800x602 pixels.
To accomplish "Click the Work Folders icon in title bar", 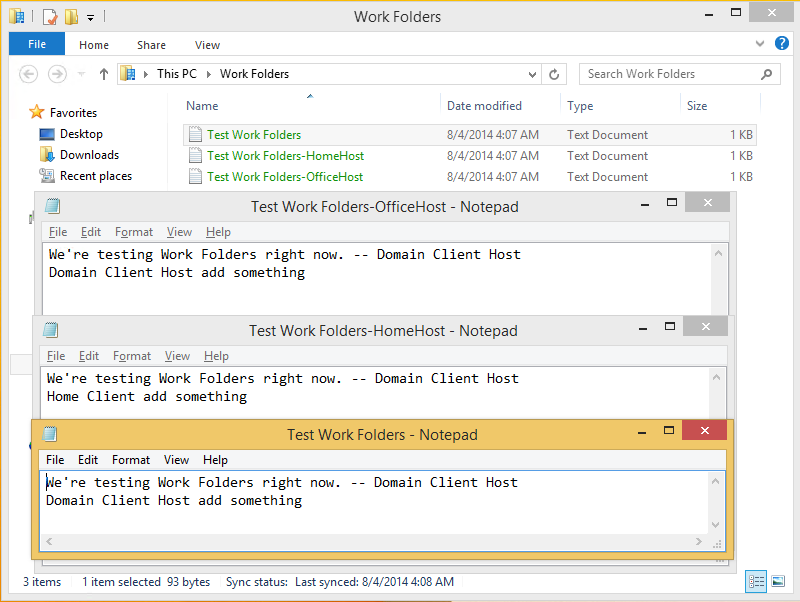I will pyautogui.click(x=16, y=16).
